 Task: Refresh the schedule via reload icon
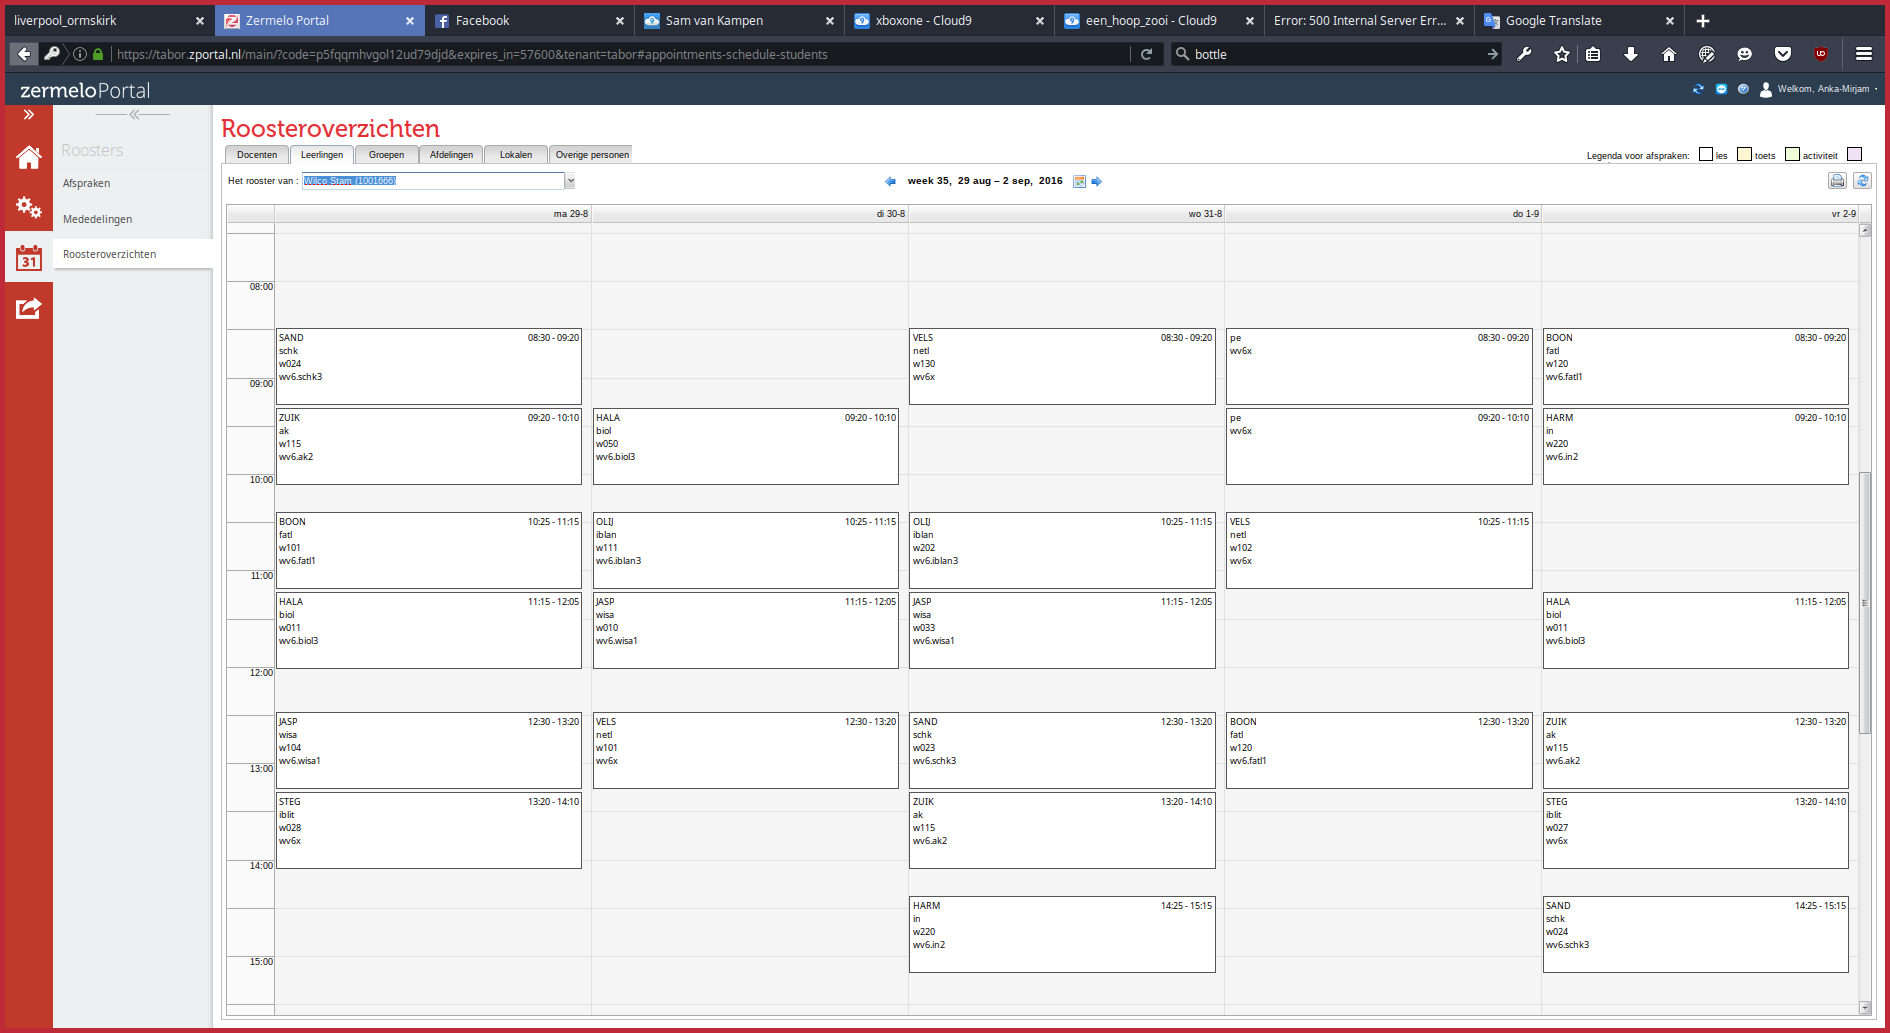tap(1862, 181)
